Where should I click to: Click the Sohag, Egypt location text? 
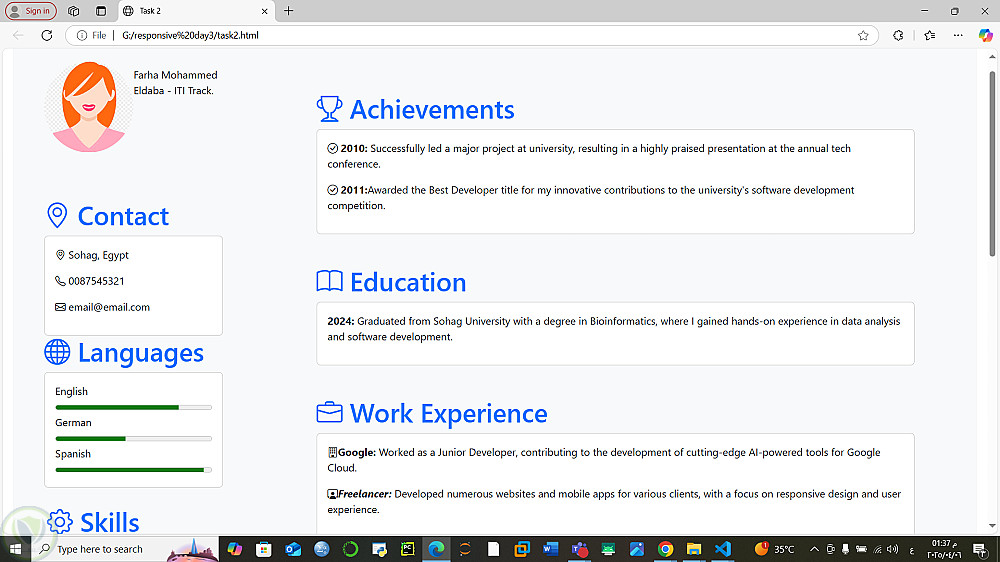[98, 255]
